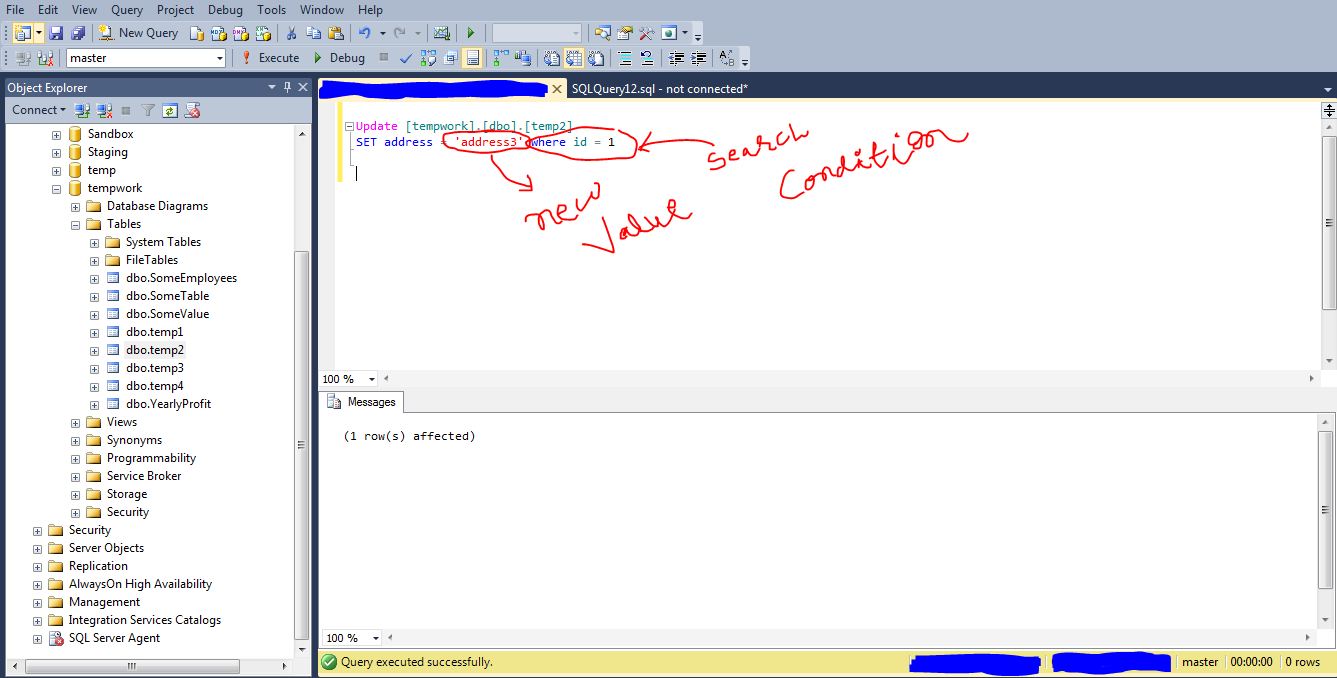Collapse the Tables folder node

[75, 225]
